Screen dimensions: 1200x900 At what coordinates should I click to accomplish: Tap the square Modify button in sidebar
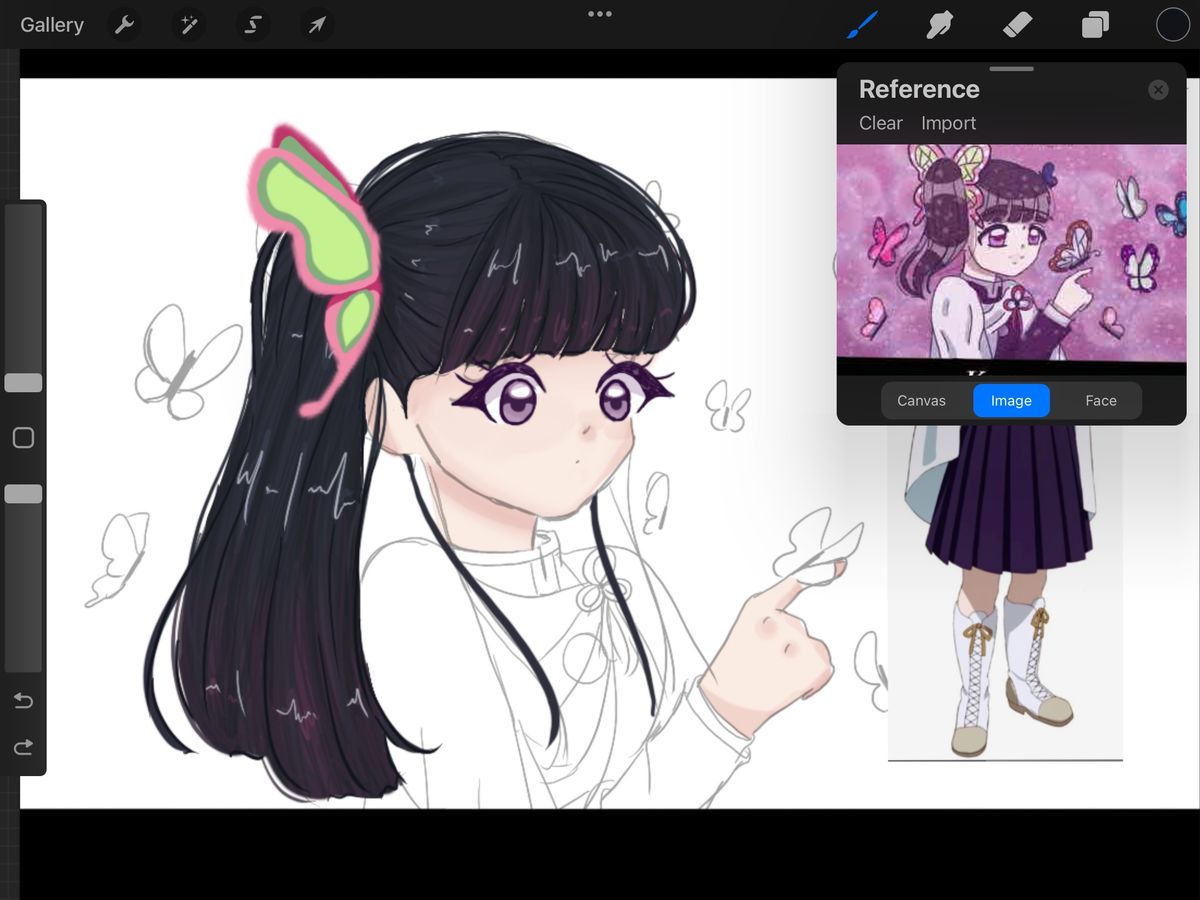[23, 438]
